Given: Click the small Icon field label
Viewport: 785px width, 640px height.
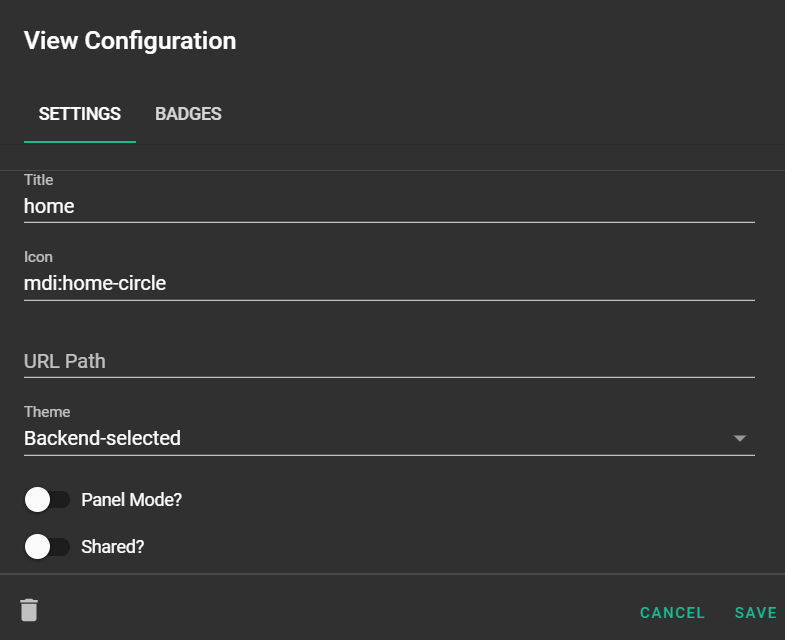Looking at the screenshot, I should coord(38,257).
